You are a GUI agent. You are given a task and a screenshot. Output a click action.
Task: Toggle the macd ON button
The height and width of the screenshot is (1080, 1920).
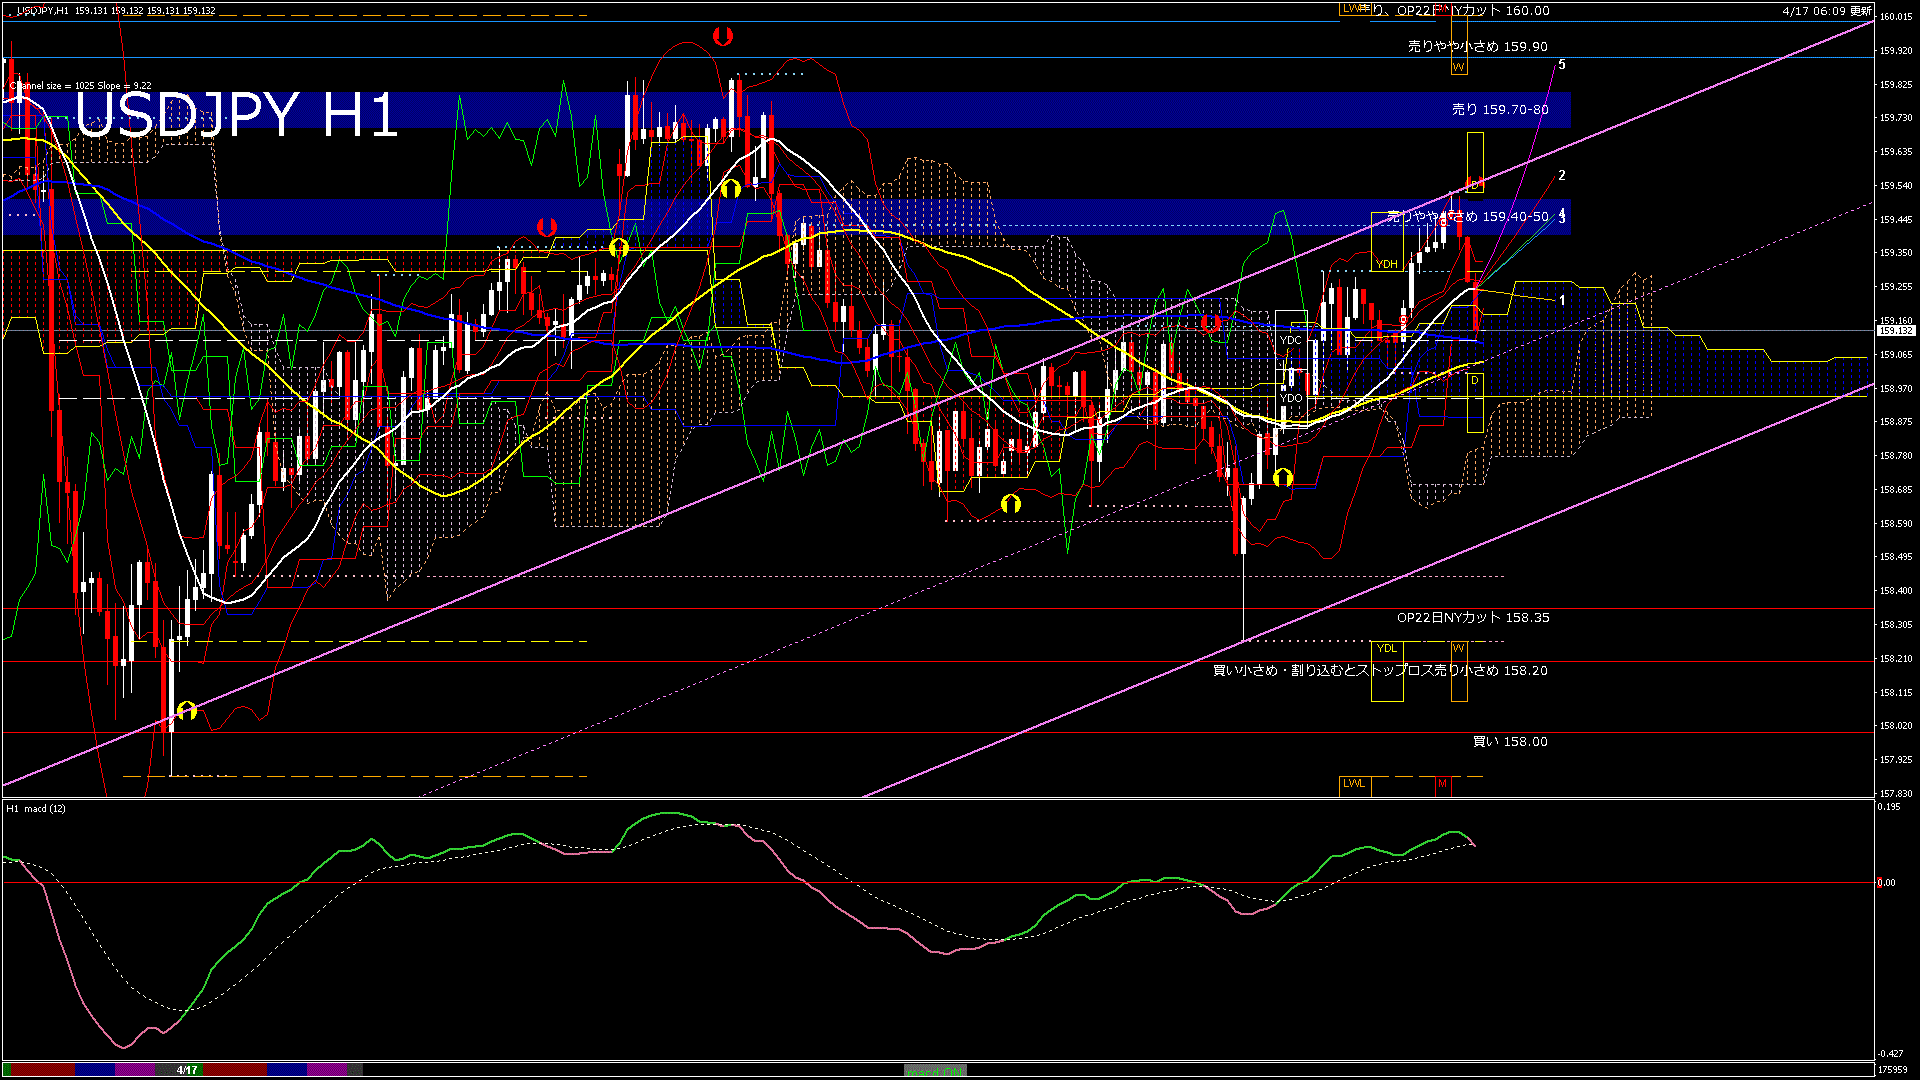pos(935,1070)
